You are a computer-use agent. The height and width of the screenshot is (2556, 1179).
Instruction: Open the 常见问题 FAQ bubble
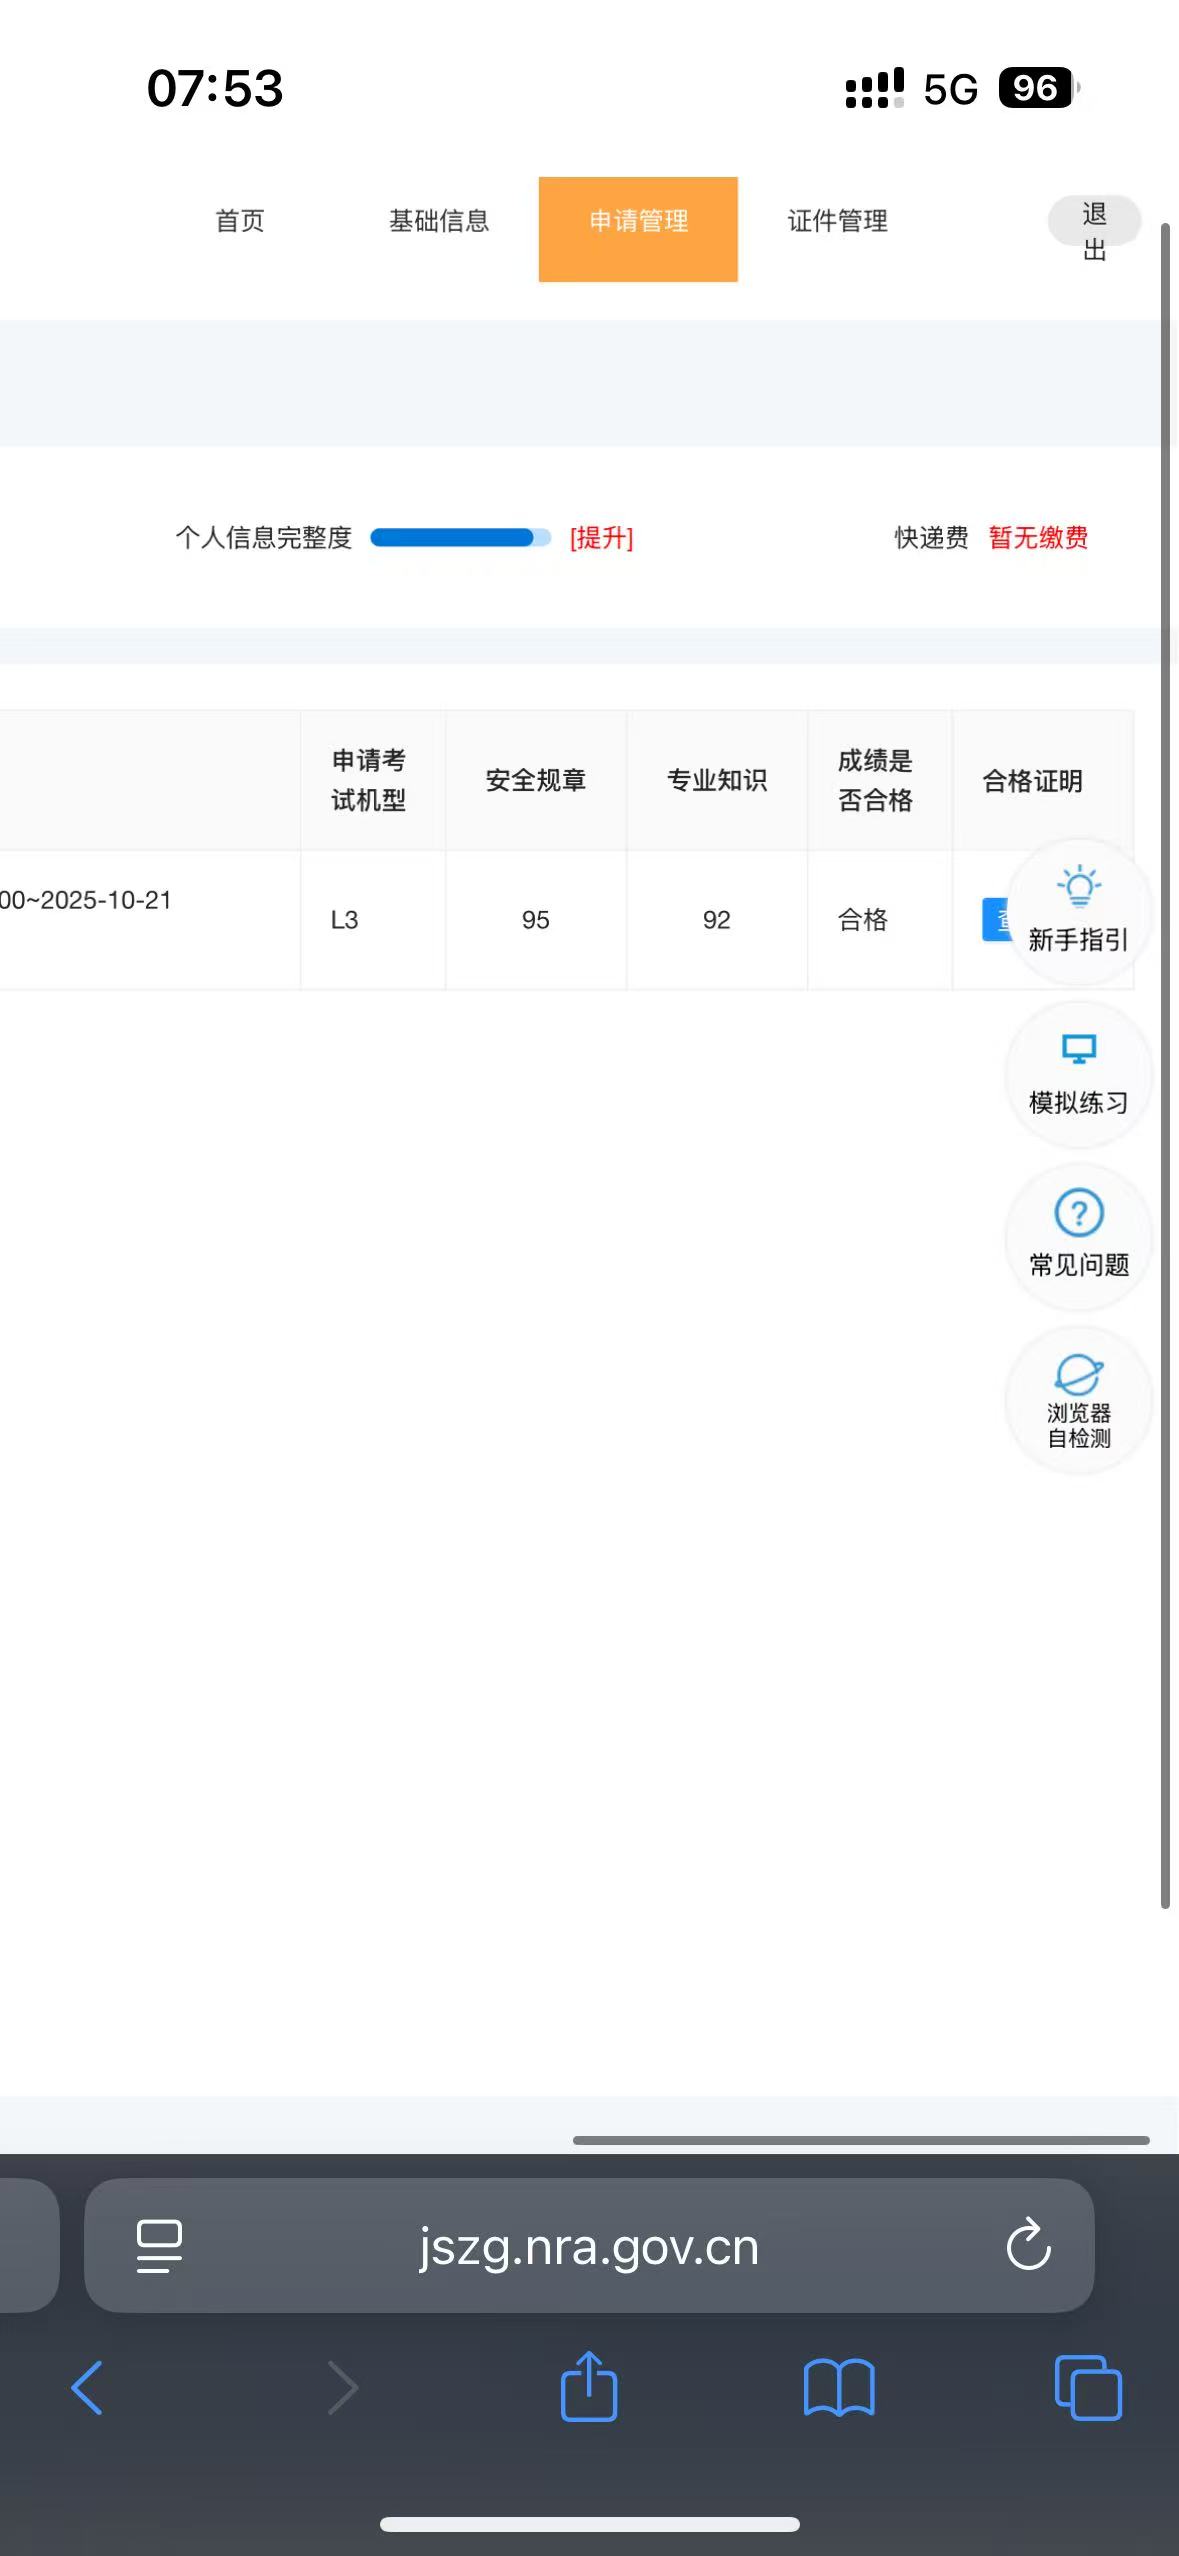click(1078, 1236)
